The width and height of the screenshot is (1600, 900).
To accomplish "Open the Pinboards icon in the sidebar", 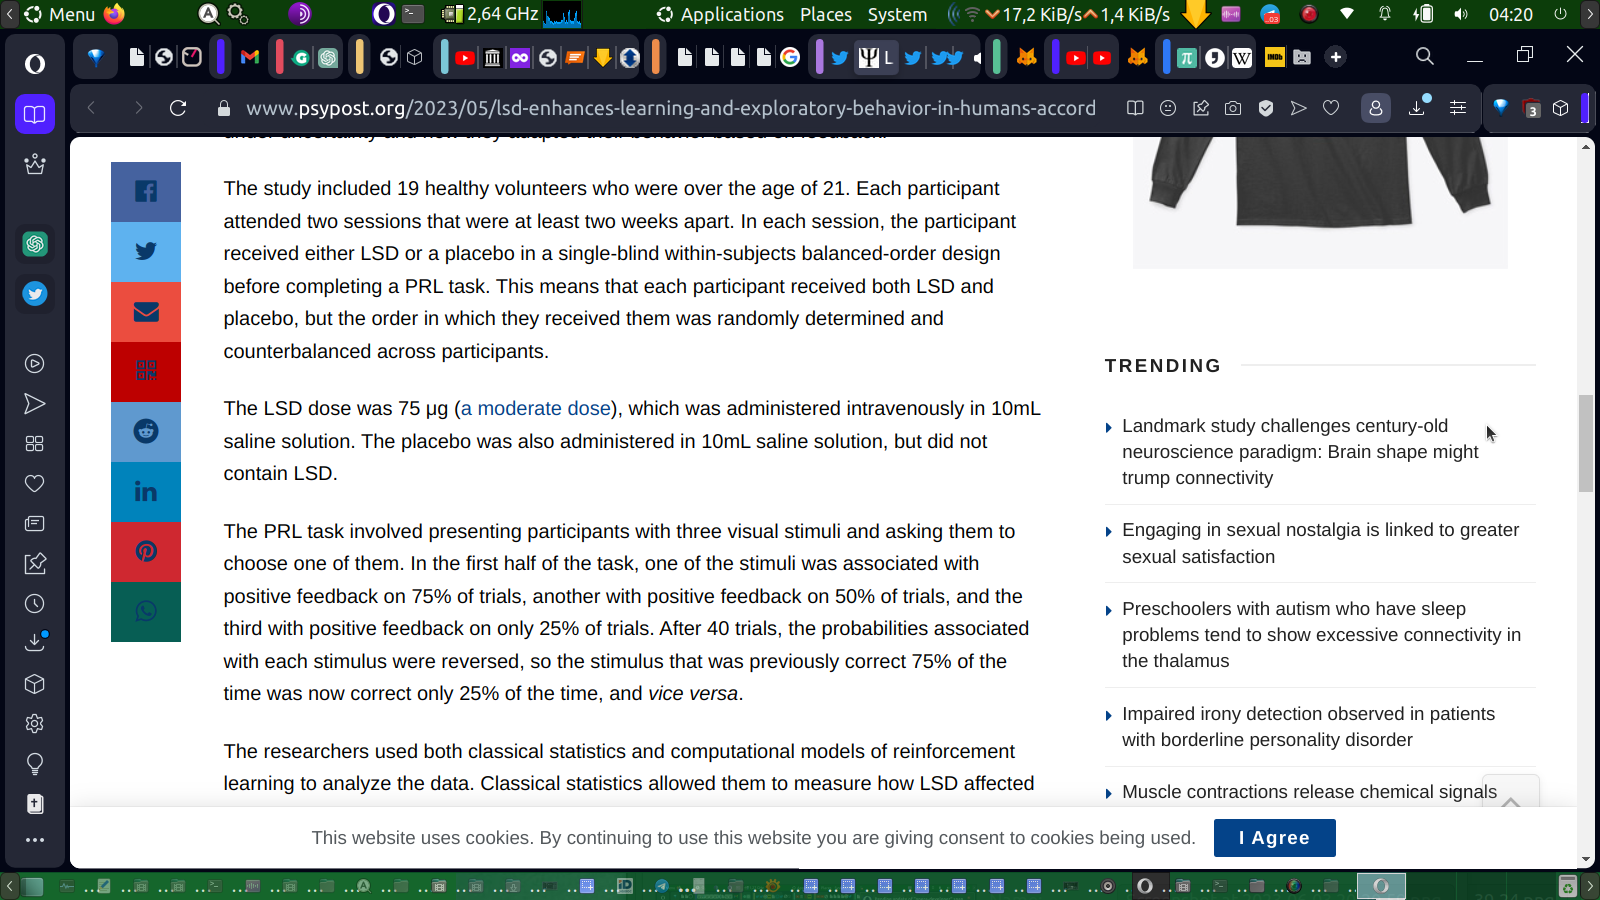I will tap(35, 564).
